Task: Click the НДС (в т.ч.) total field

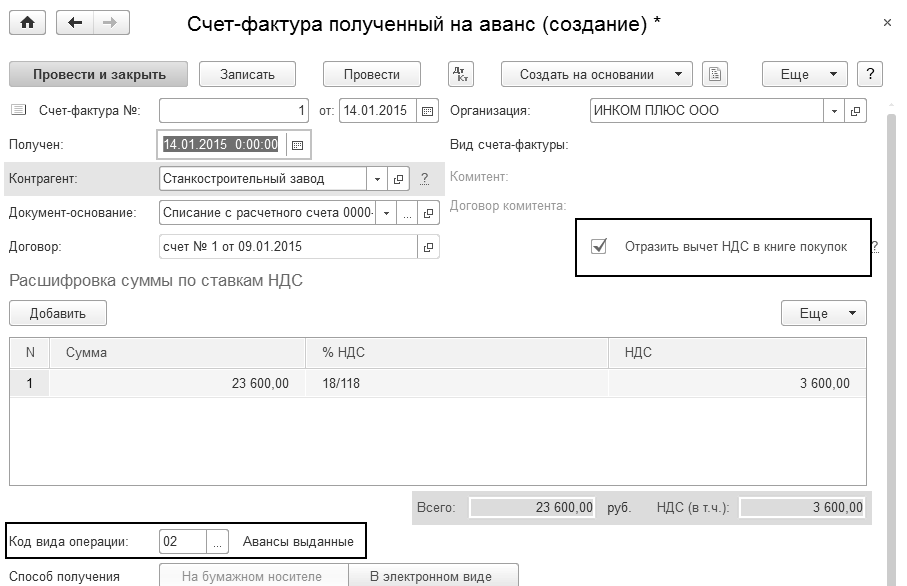Action: point(802,508)
